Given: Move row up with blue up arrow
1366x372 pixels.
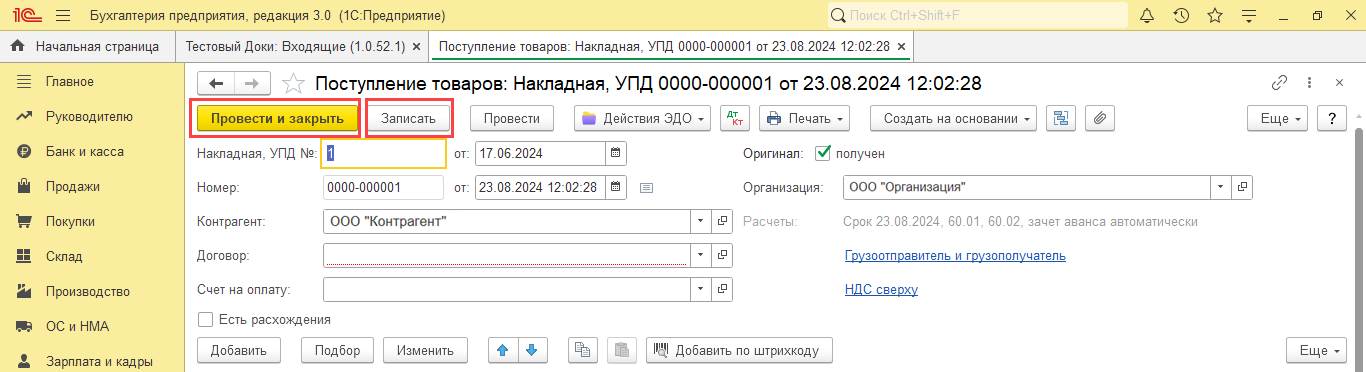Looking at the screenshot, I should [x=503, y=350].
